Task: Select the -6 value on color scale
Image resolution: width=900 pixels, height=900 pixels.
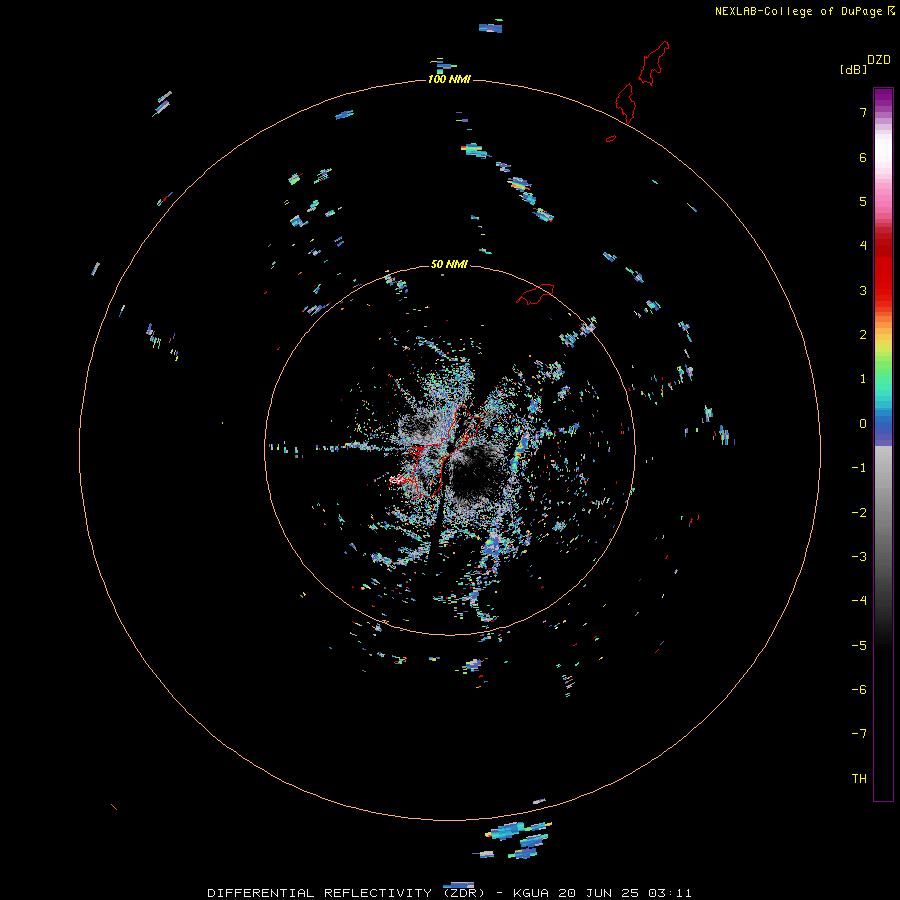Action: coord(859,690)
